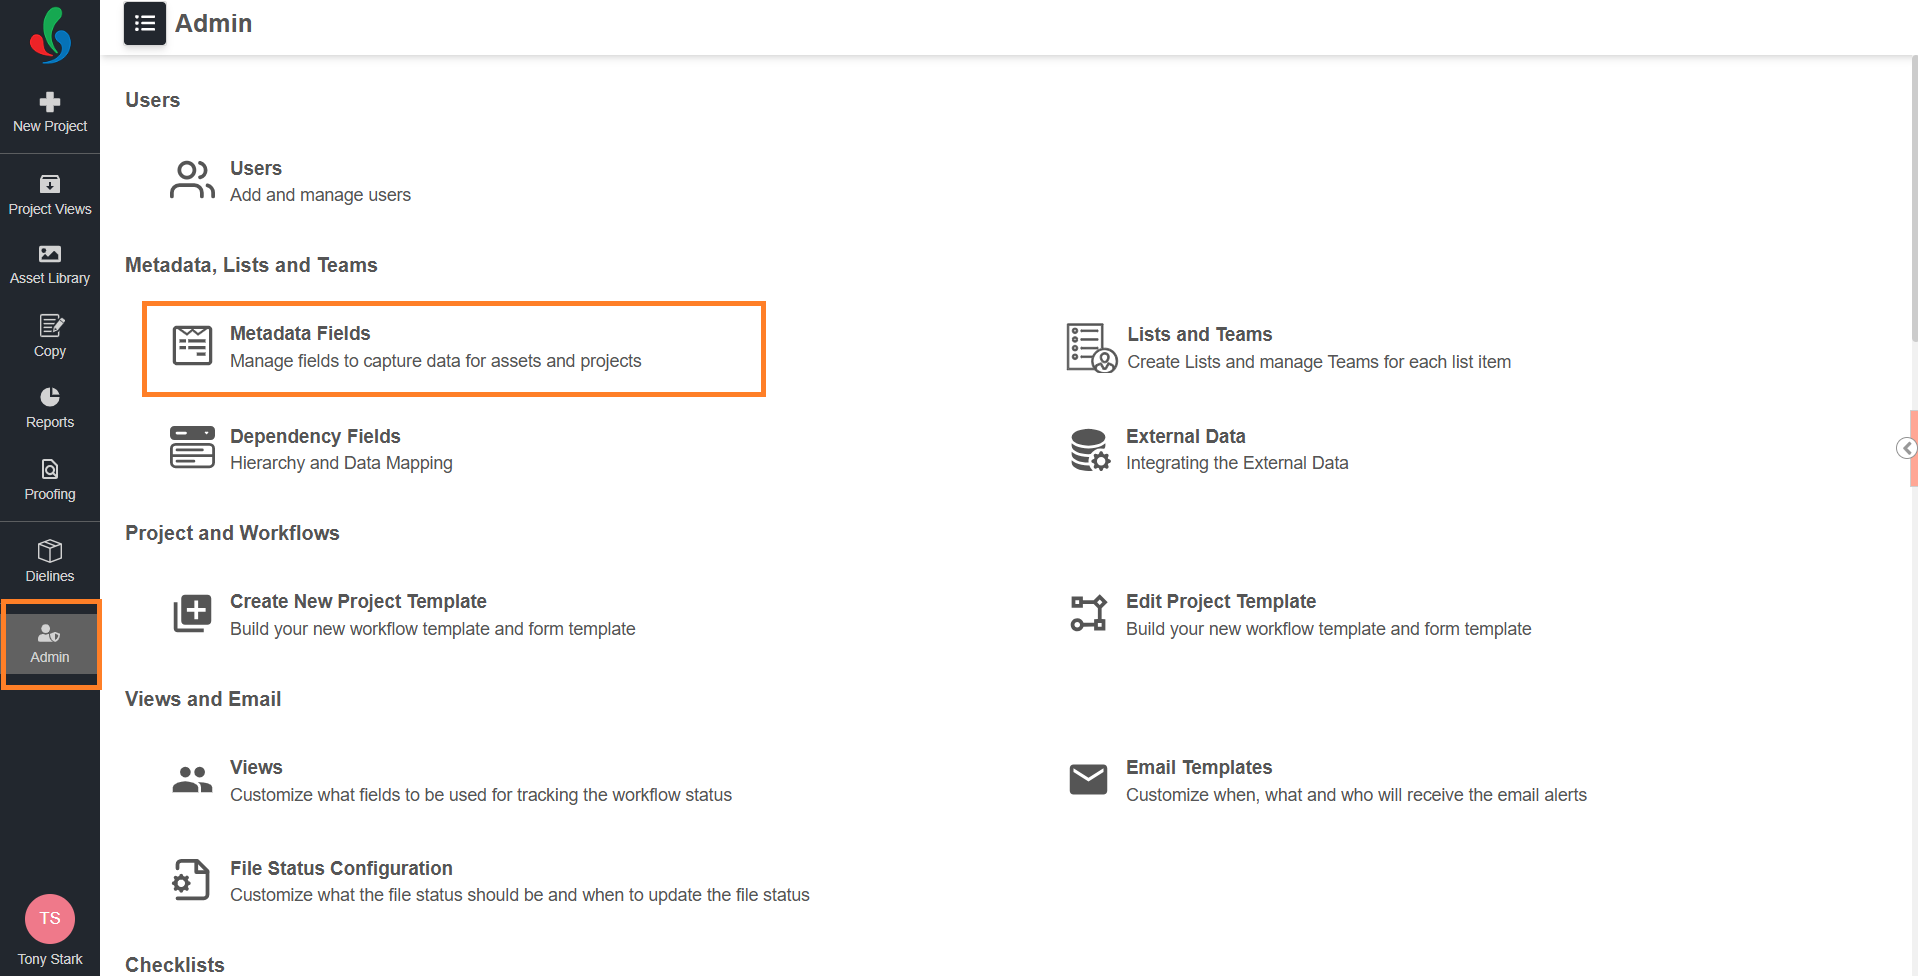
Task: Open the Asset Library
Action: (x=50, y=264)
